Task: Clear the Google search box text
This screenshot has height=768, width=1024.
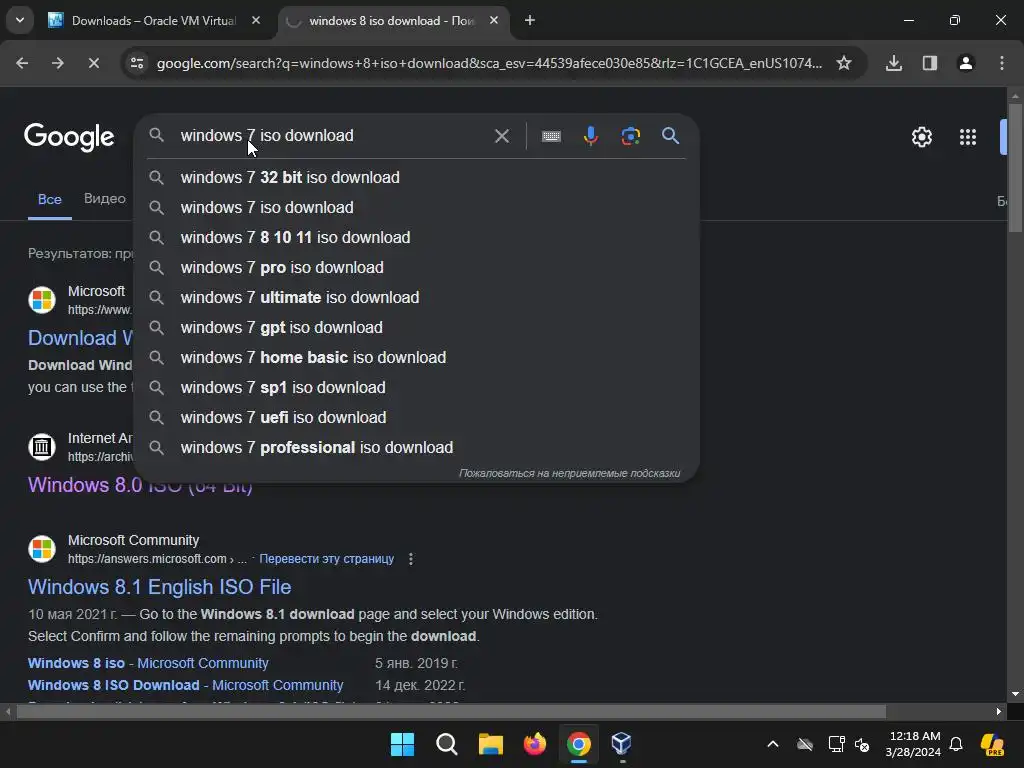Action: pyautogui.click(x=502, y=136)
